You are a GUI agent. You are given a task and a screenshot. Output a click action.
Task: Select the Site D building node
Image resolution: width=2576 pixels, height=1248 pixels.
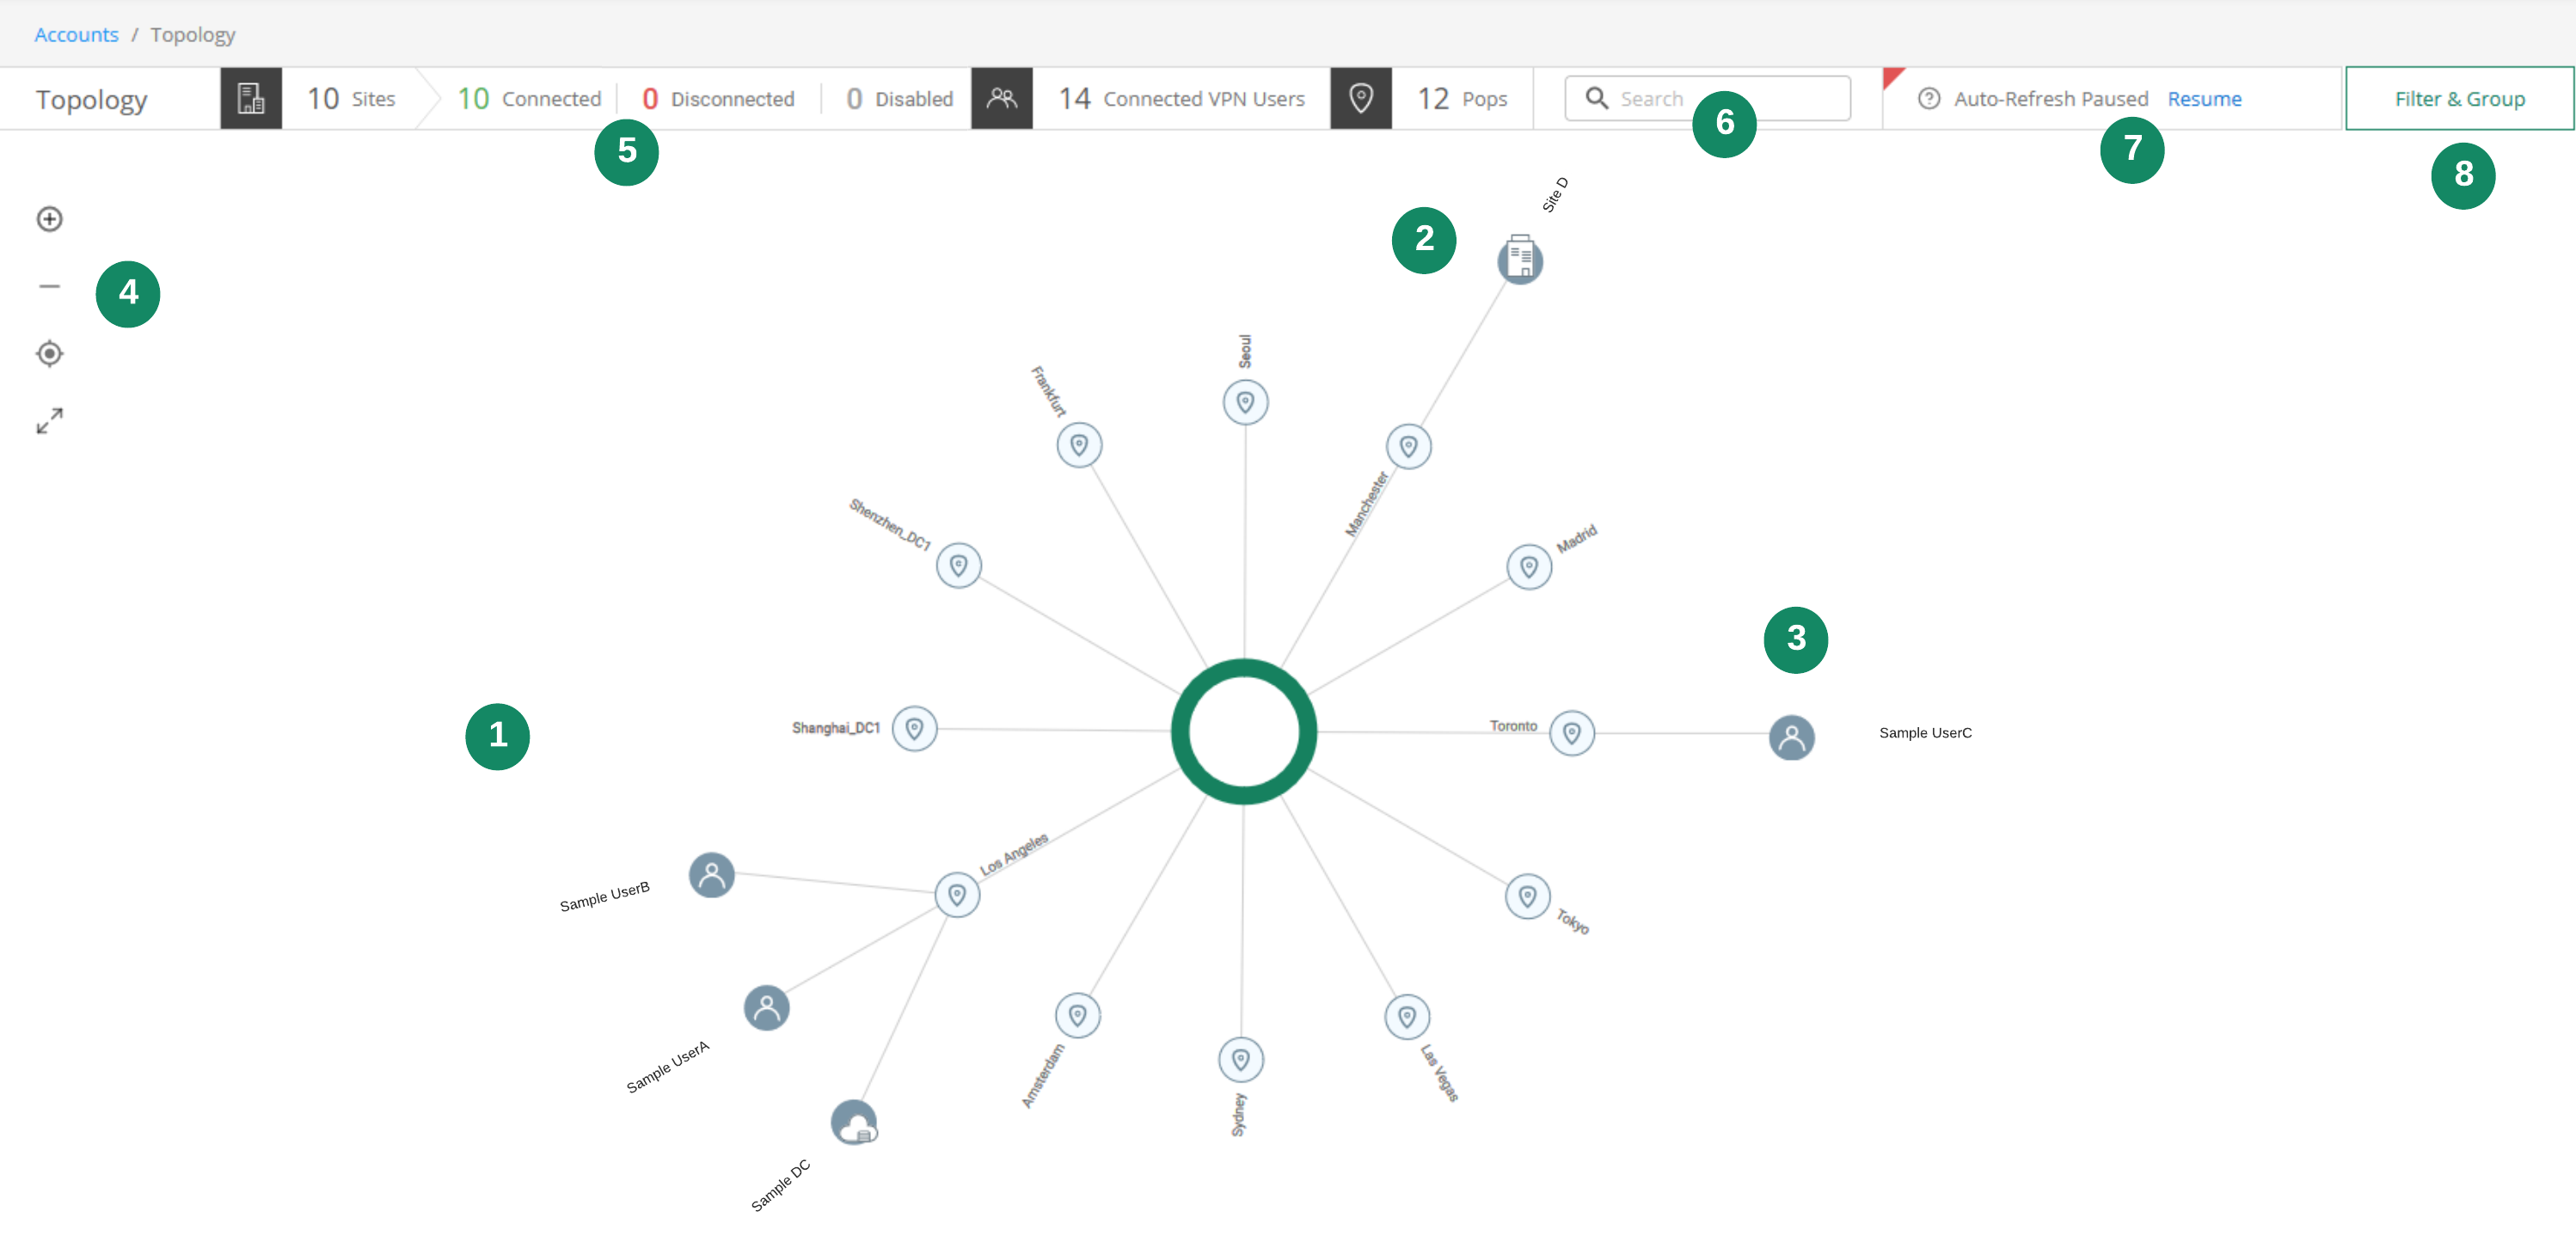pos(1521,258)
